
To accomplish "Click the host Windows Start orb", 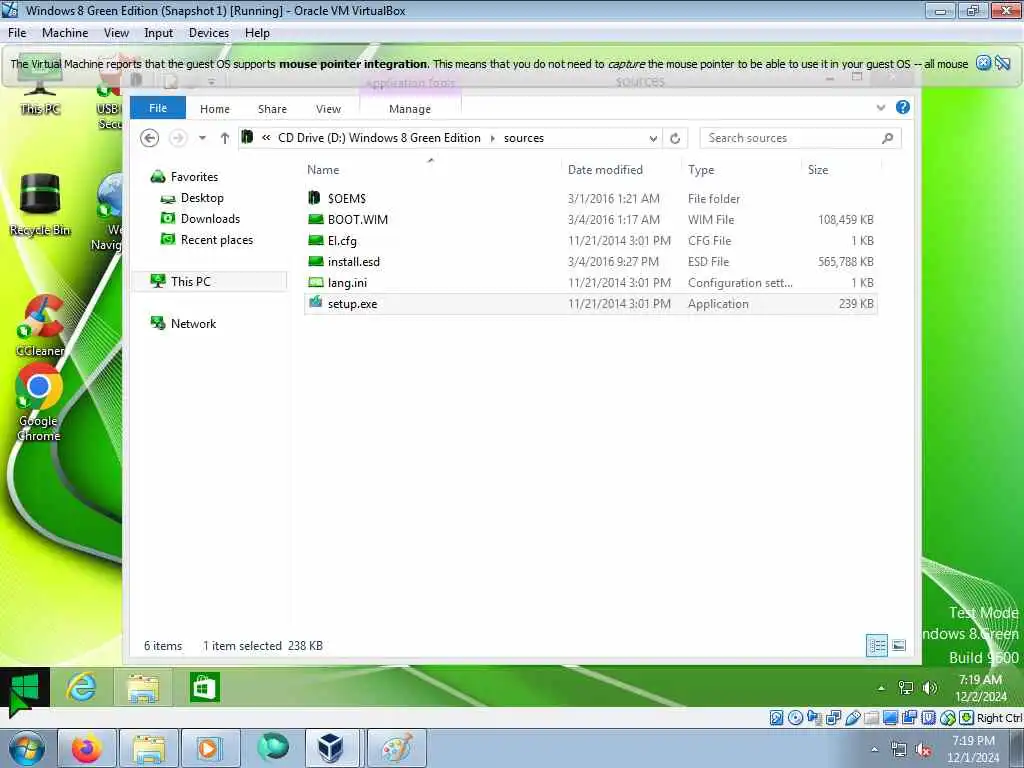I will pos(27,748).
